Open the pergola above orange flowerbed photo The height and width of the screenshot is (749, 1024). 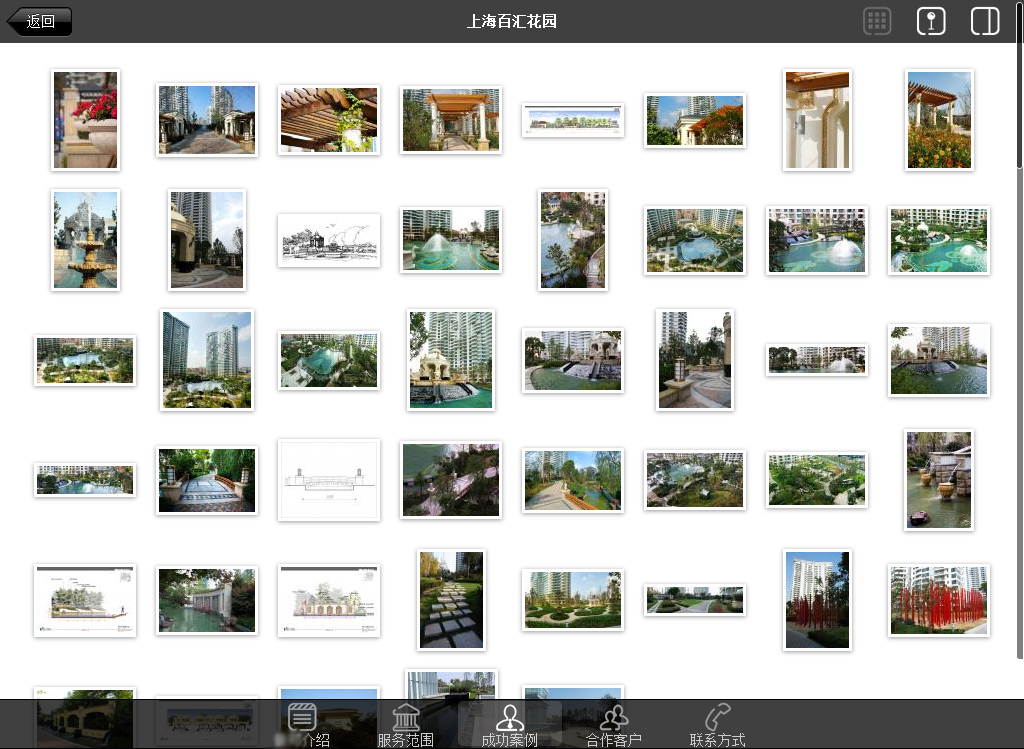coord(939,120)
